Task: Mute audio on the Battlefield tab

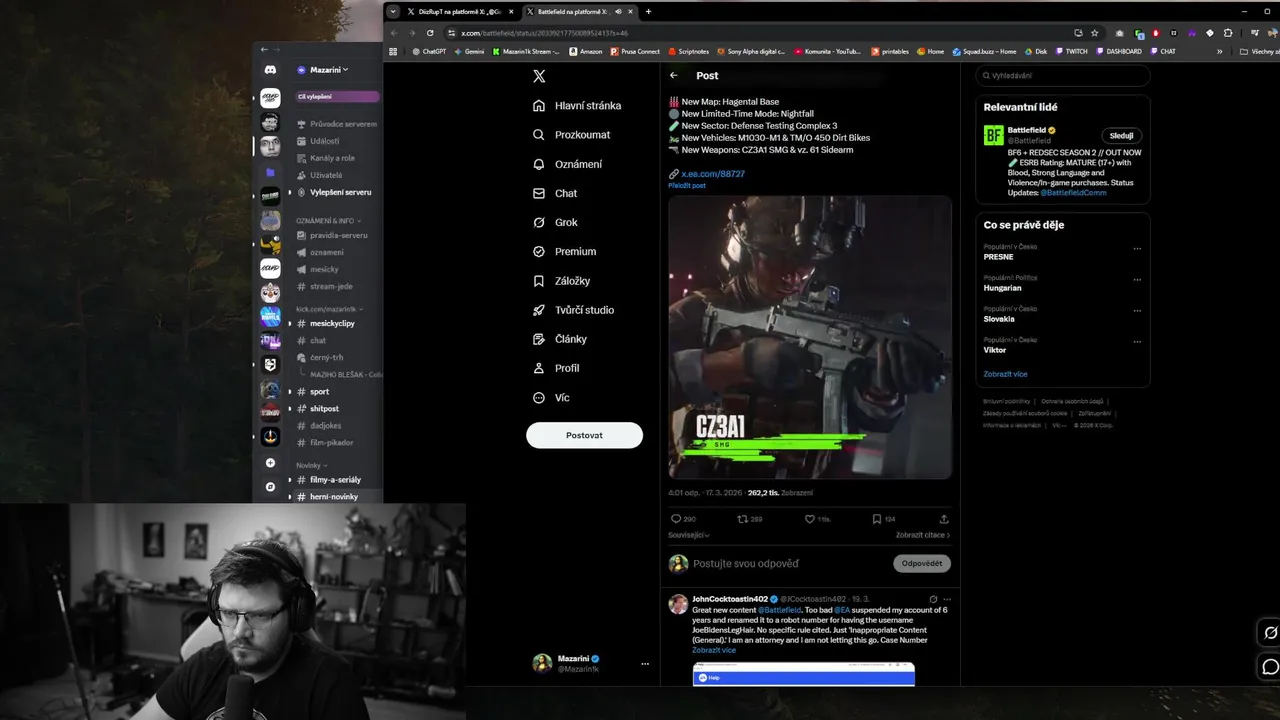Action: tap(620, 12)
